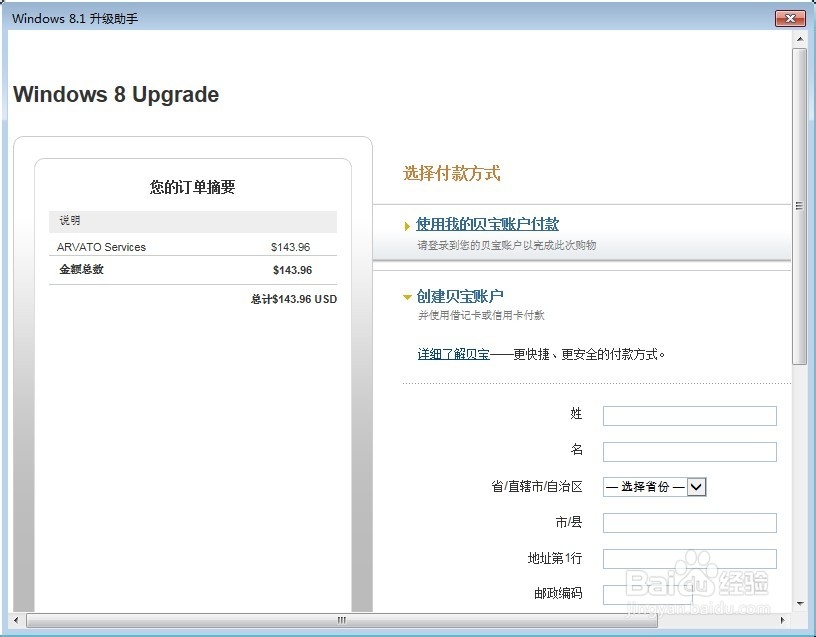Viewport: 816px width, 637px height.
Task: Click the 总计$143.96 USD grand total text
Action: [294, 299]
